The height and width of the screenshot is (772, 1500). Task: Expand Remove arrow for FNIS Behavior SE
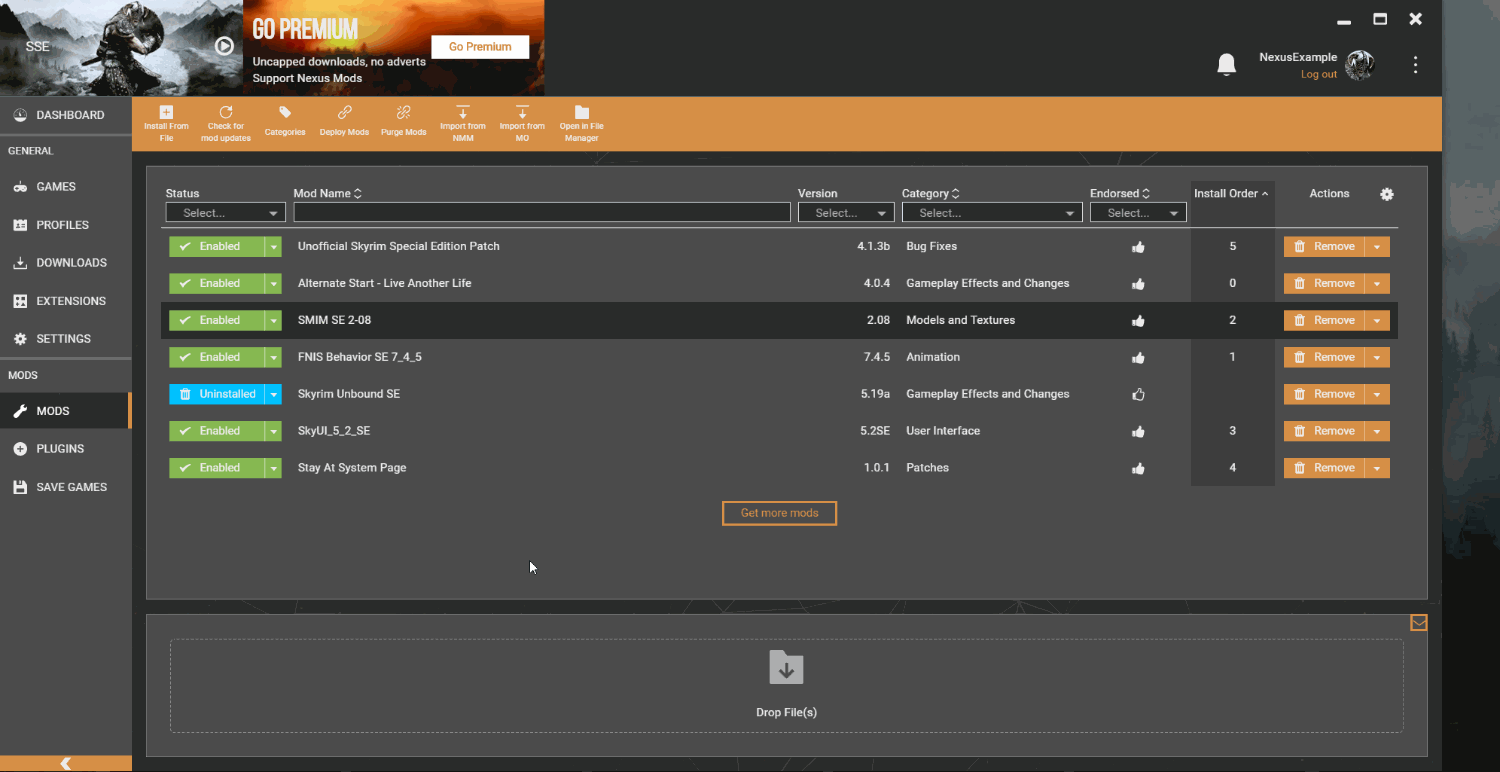(x=1377, y=357)
